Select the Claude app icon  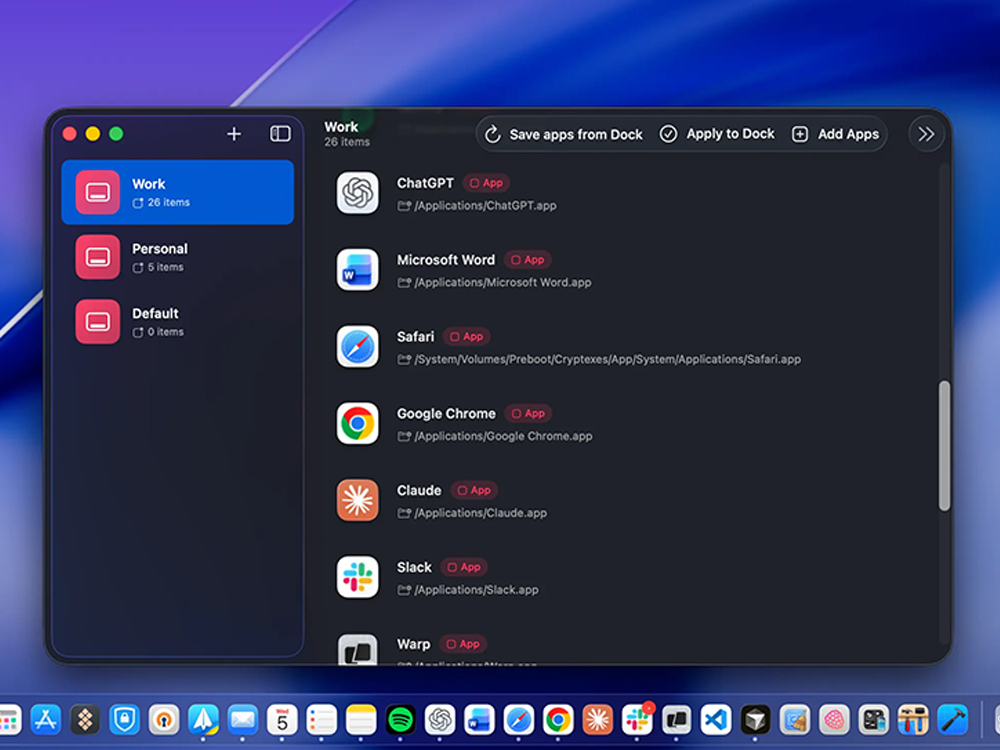(x=357, y=500)
